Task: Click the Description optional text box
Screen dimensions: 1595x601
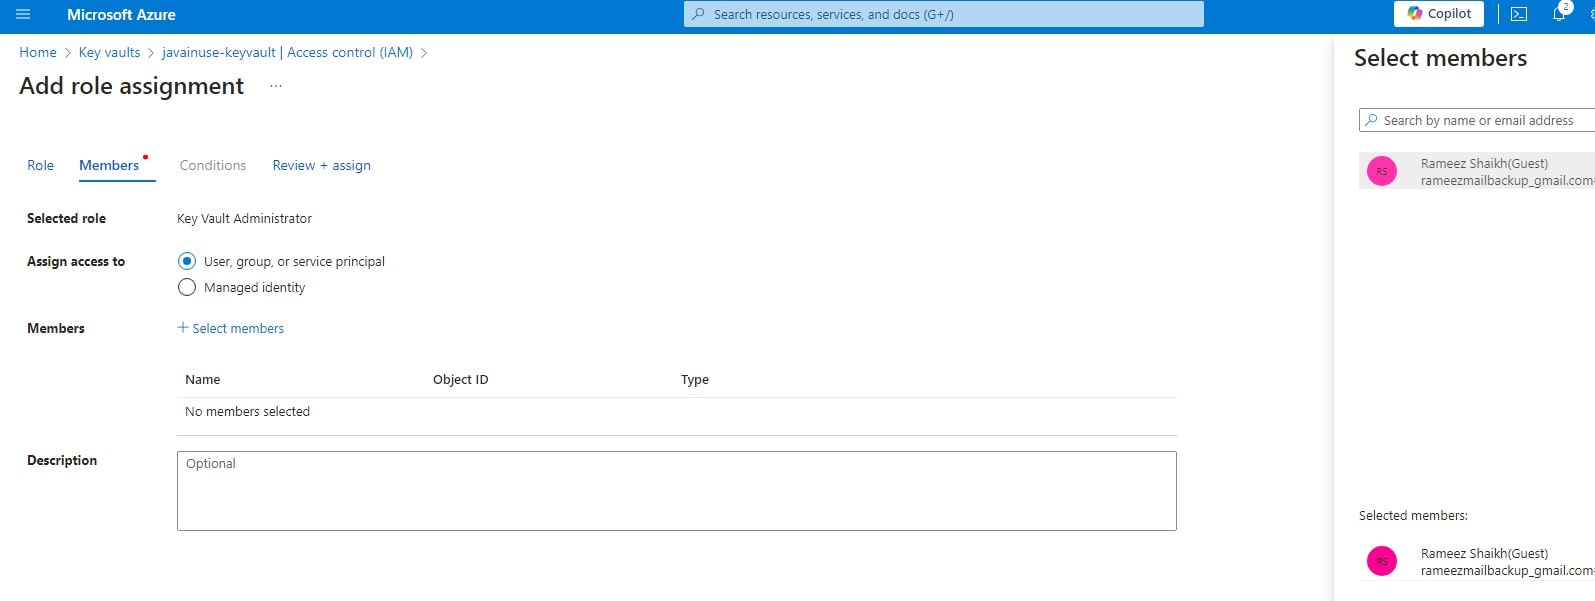Action: click(676, 490)
